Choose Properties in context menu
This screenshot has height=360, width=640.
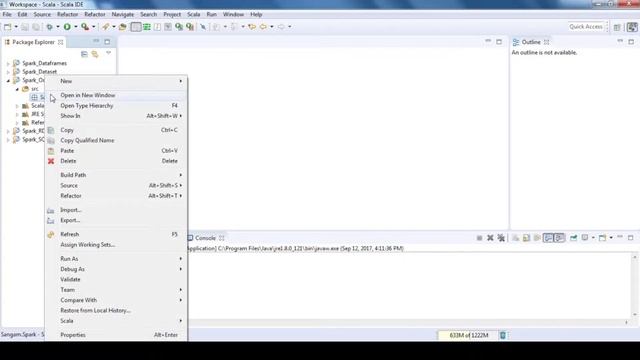coord(116,335)
